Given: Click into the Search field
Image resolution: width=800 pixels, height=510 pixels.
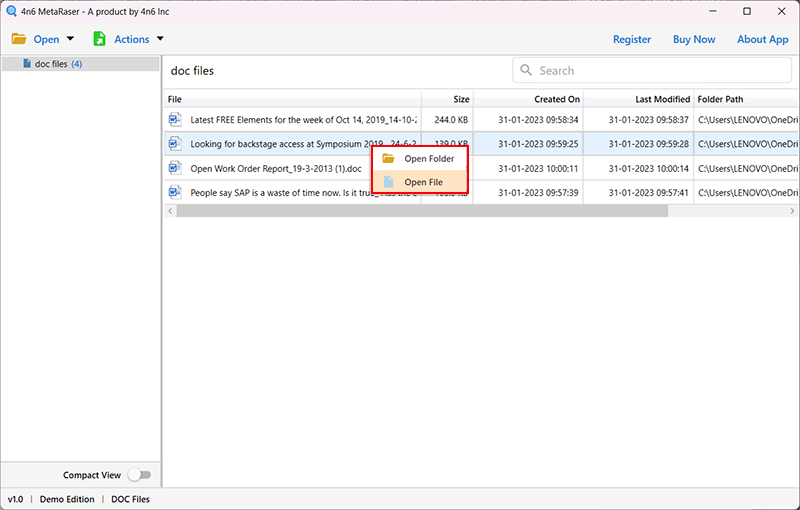Looking at the screenshot, I should (x=652, y=70).
